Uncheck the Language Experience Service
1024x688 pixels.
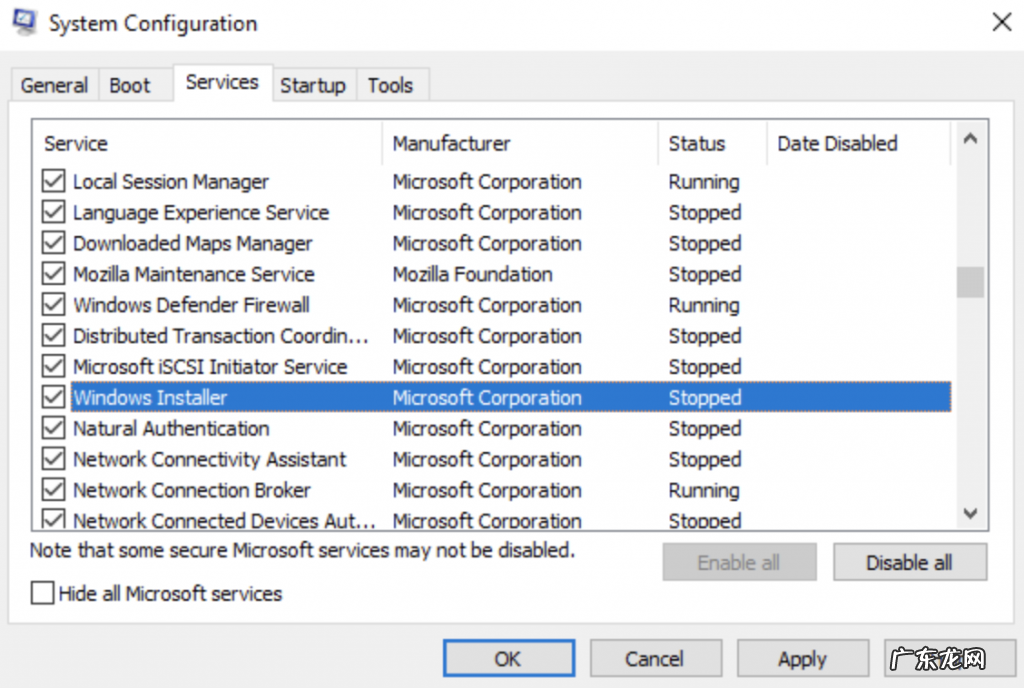[x=53, y=212]
